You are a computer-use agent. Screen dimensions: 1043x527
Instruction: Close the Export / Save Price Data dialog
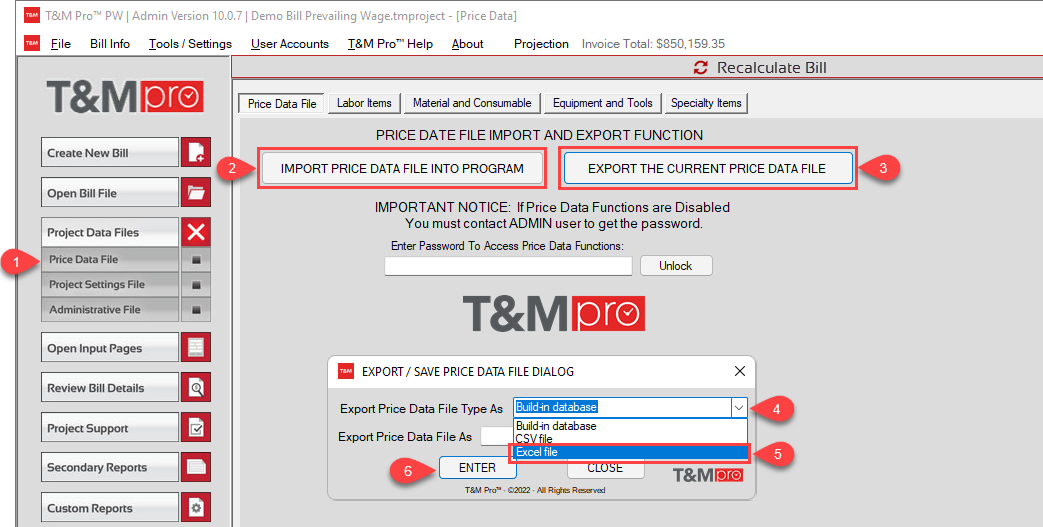pyautogui.click(x=740, y=371)
